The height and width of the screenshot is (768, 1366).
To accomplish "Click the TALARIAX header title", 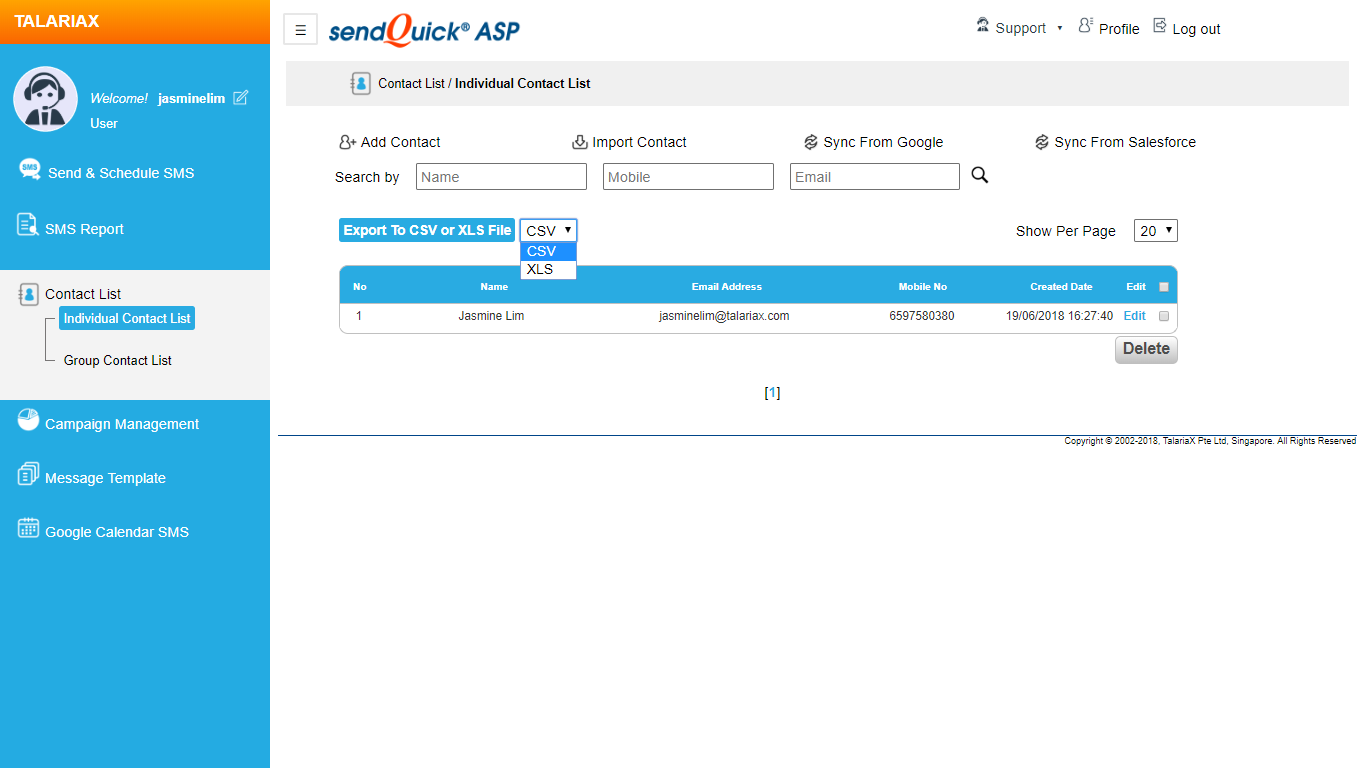I will coord(57,21).
